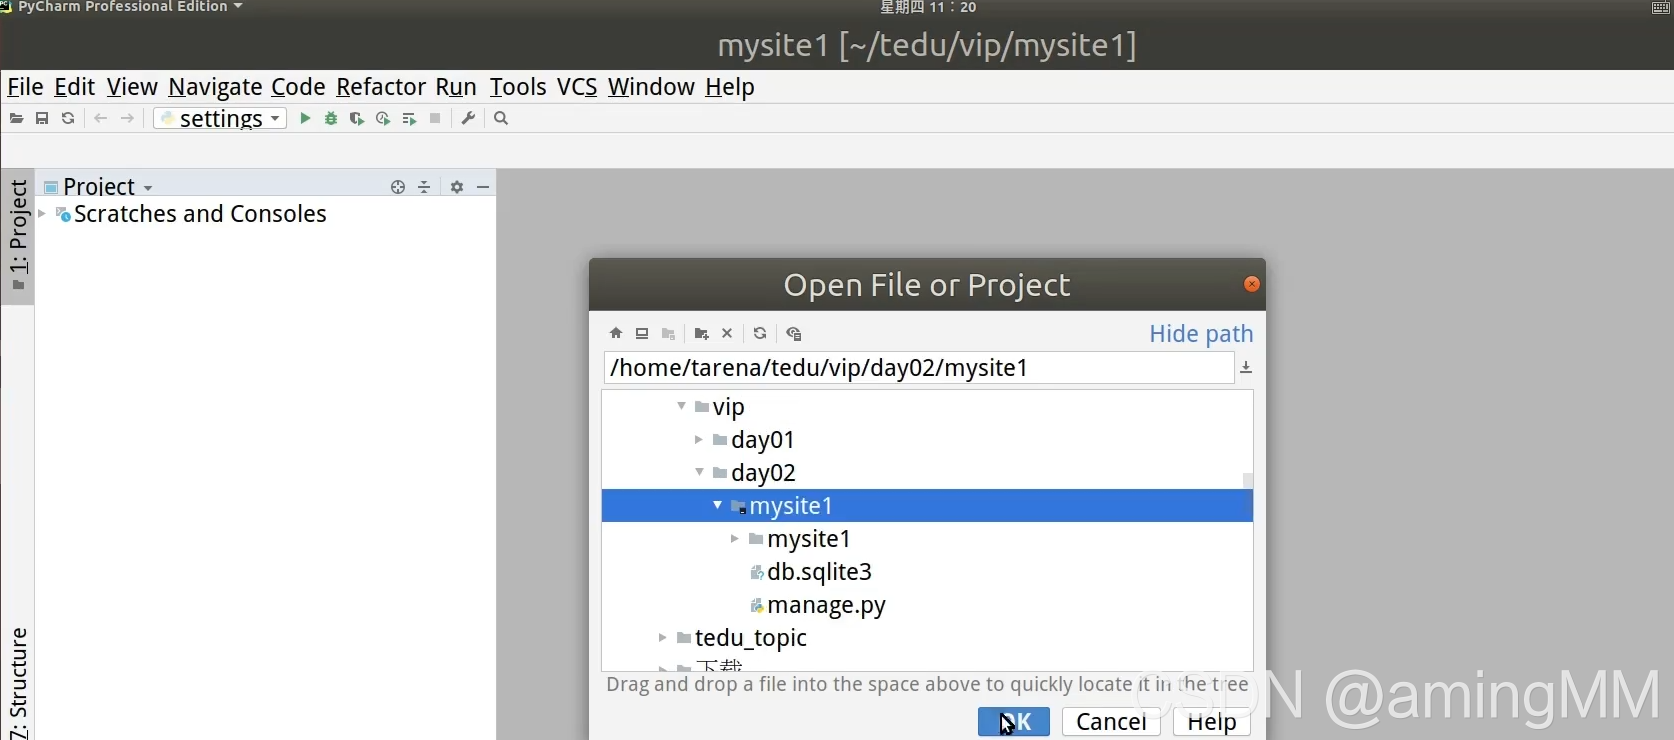Select the 1: Project side tab

pos(18,236)
